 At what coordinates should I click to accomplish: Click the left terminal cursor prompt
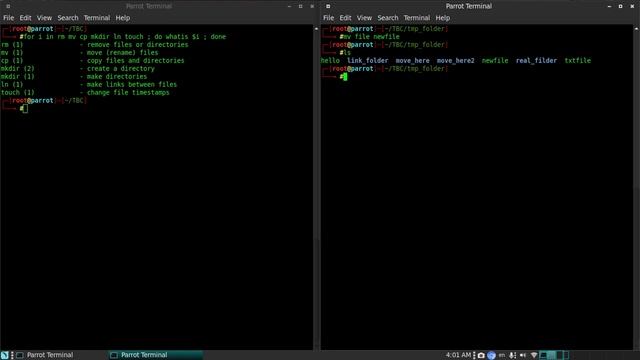25,109
